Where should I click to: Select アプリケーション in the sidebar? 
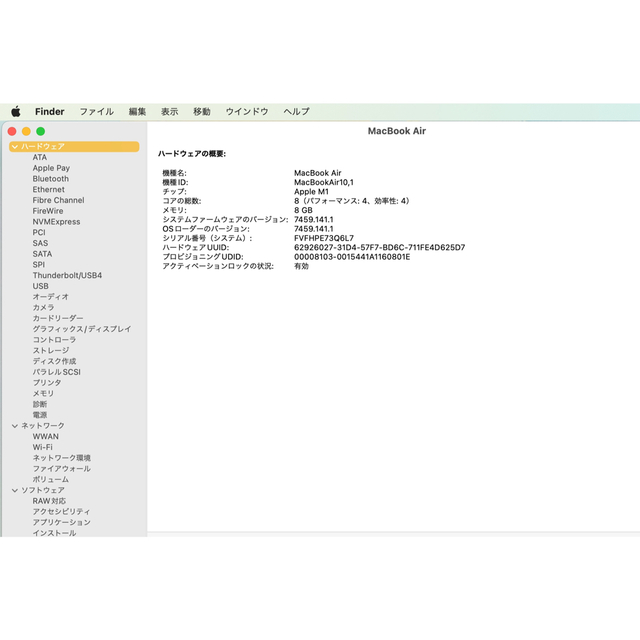[62, 522]
